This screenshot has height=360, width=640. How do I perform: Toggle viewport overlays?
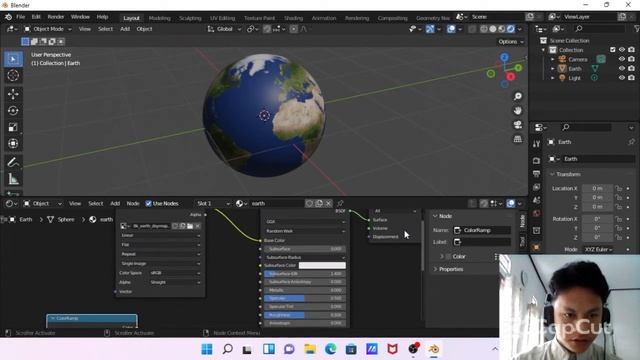point(451,29)
